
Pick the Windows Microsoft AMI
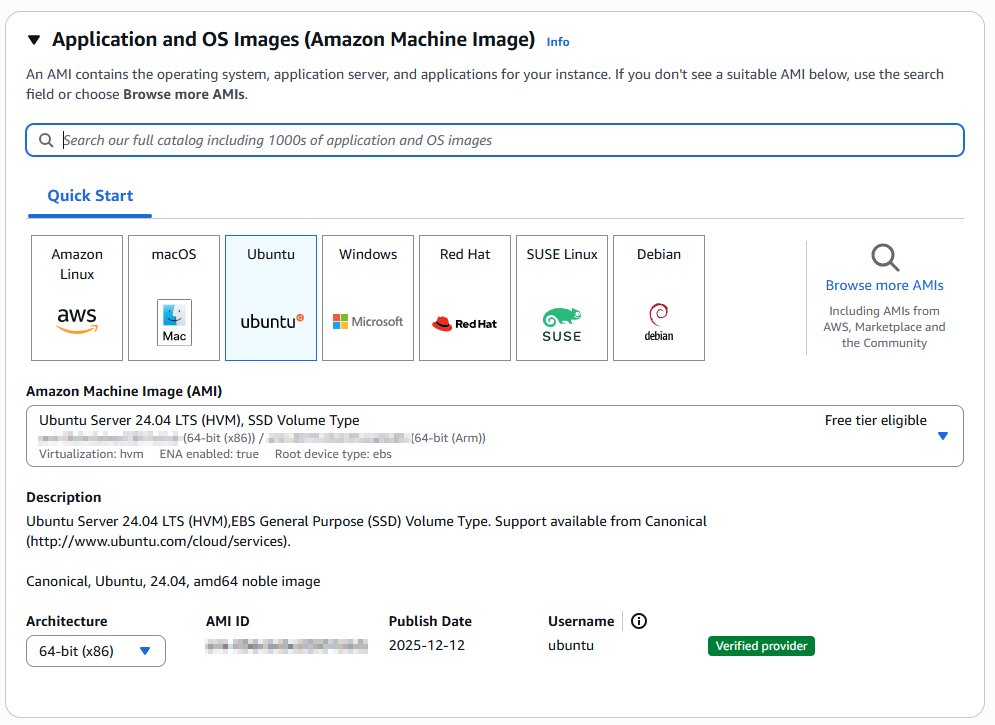pyautogui.click(x=368, y=297)
